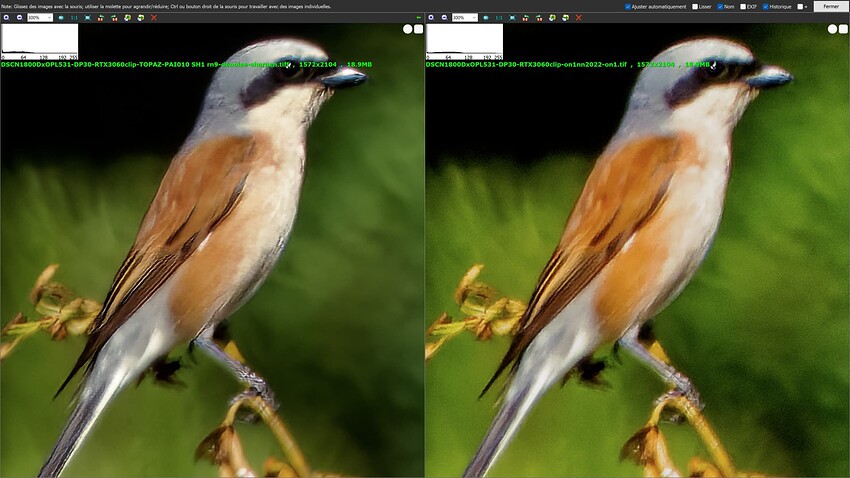This screenshot has width=850, height=478.
Task: Uncheck the 'Ajuster automatiquement' checkbox
Action: [x=627, y=6]
